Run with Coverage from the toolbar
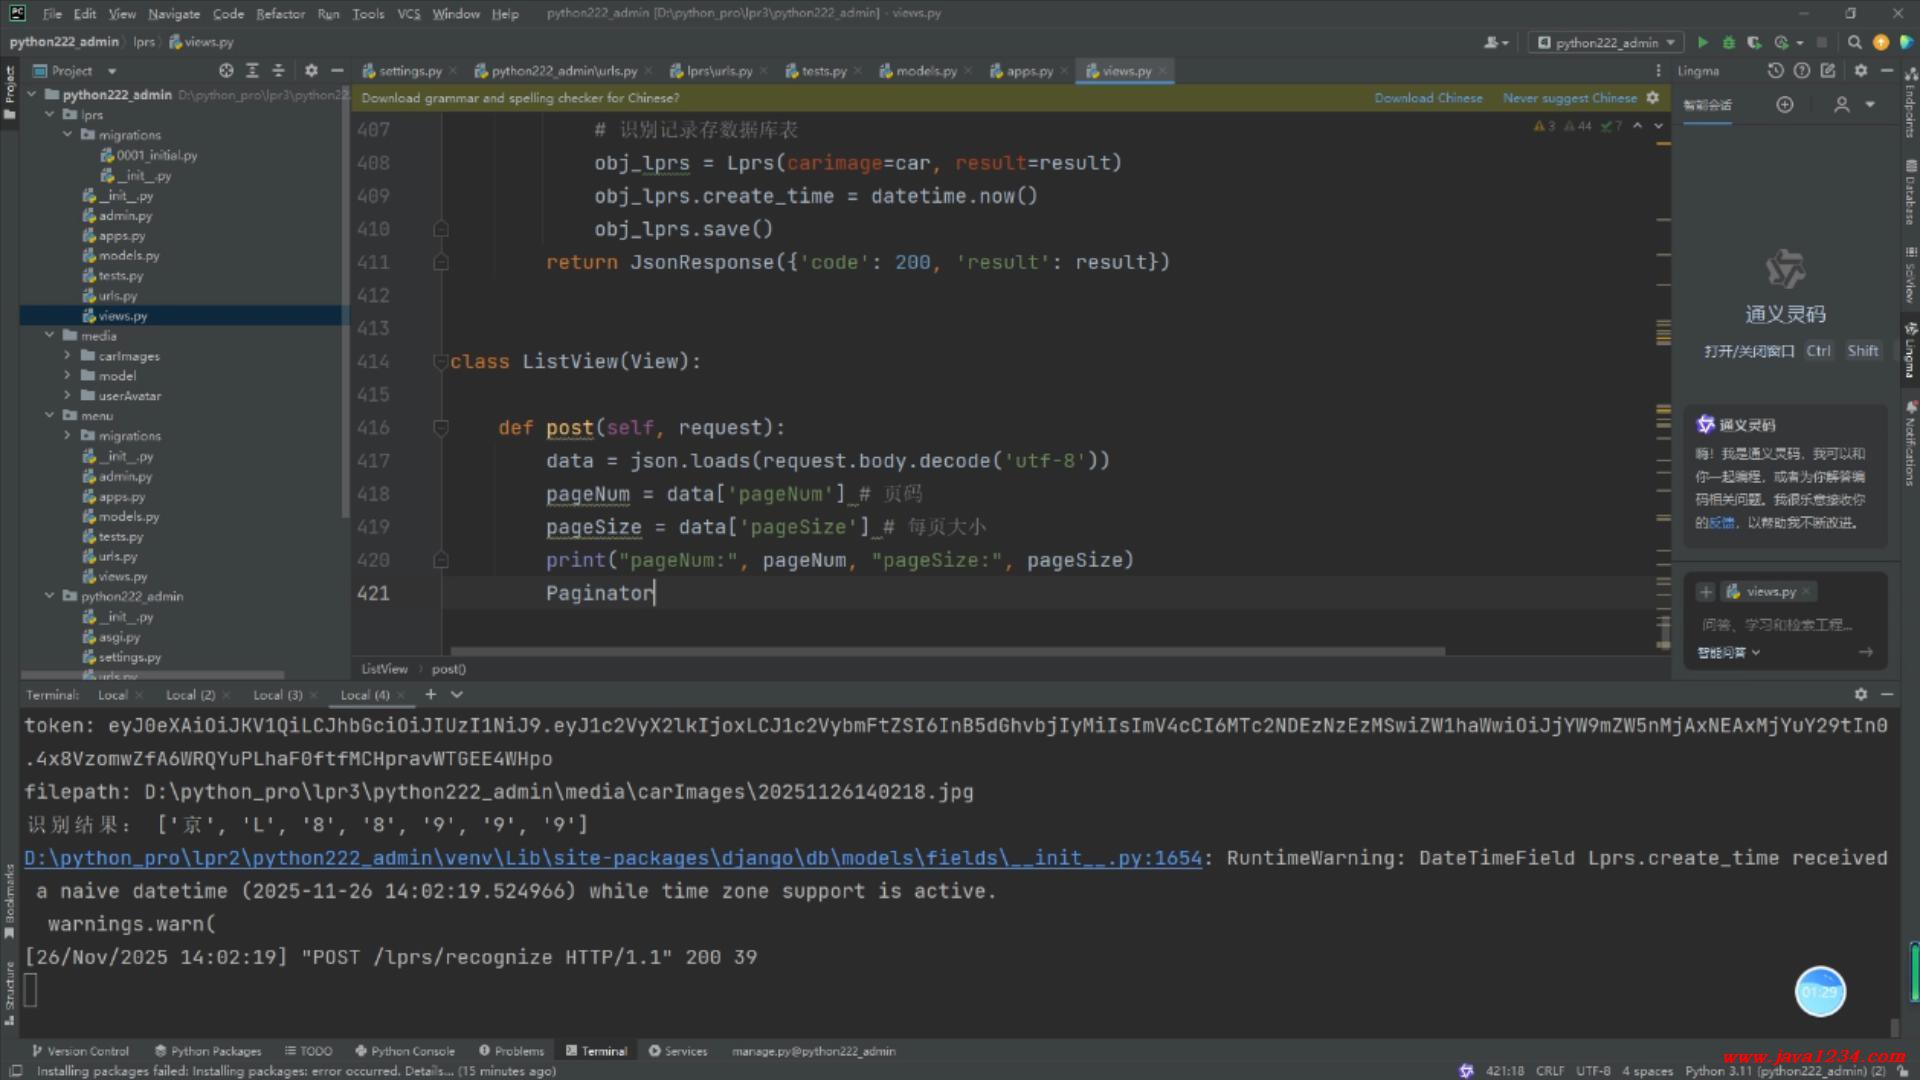1920x1080 pixels. [x=1754, y=42]
